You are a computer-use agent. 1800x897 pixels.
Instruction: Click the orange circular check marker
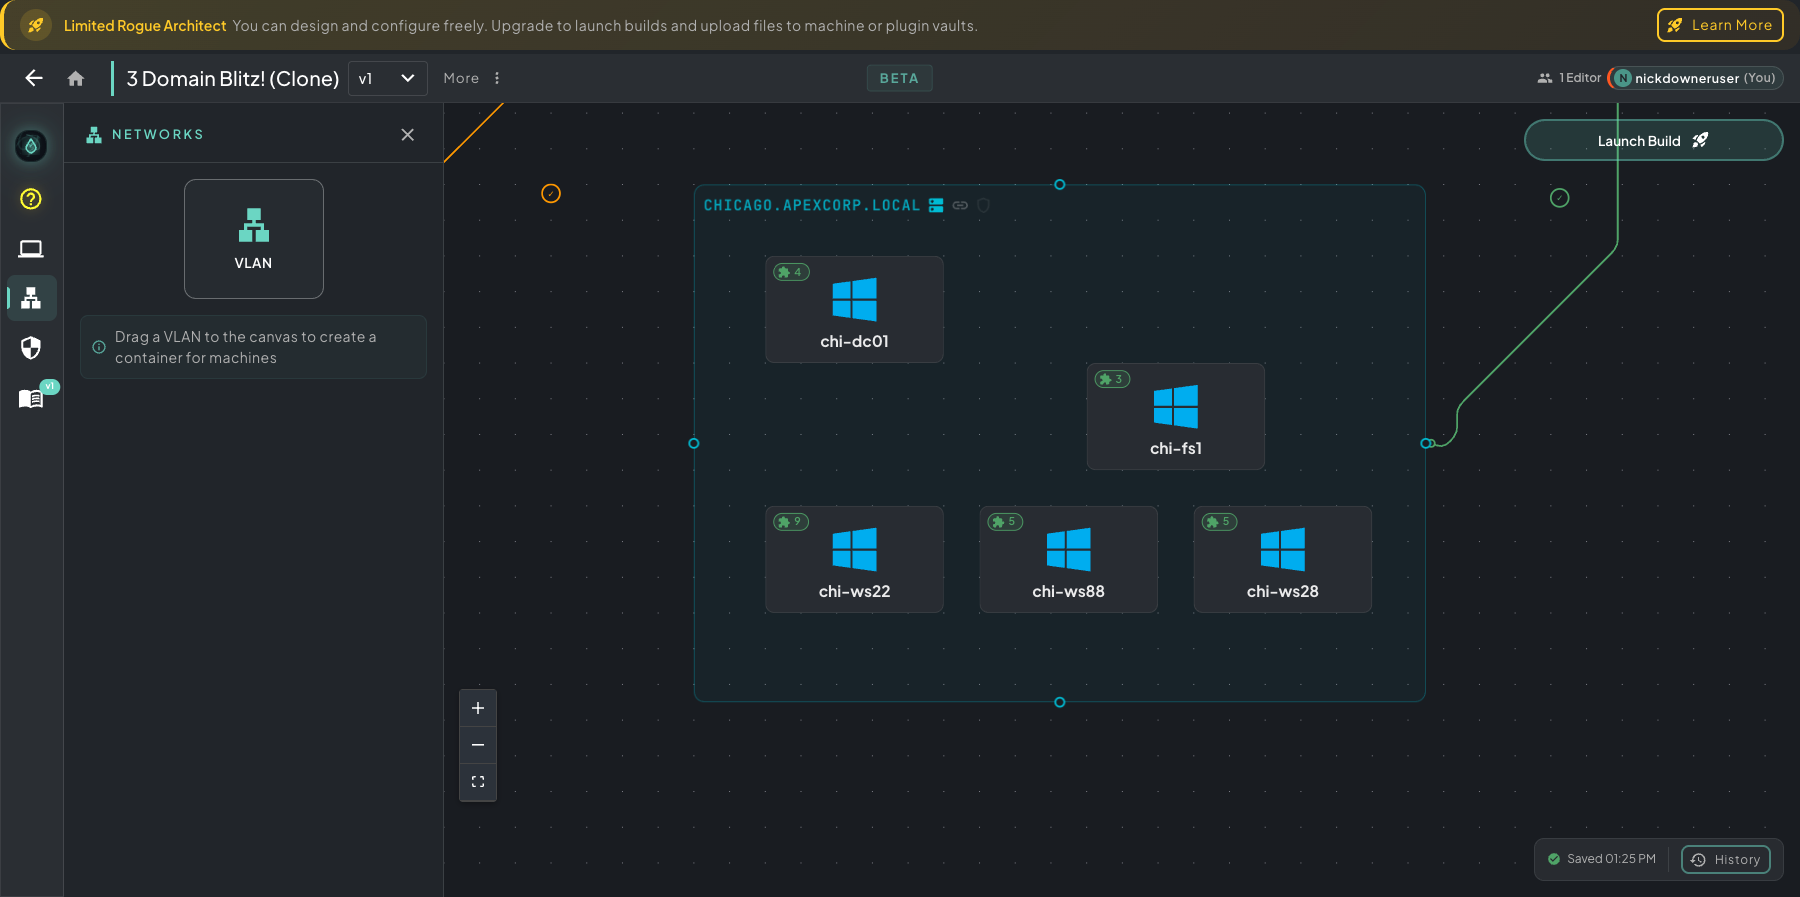point(551,194)
